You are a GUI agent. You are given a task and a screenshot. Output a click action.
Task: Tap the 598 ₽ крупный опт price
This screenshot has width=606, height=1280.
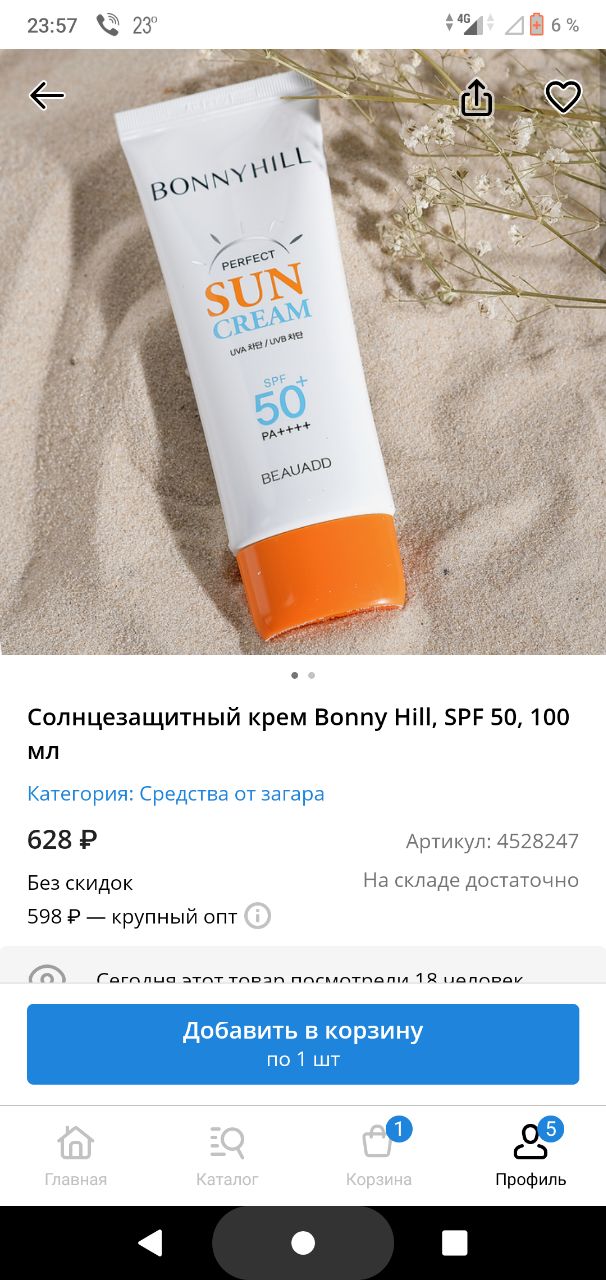click(132, 916)
